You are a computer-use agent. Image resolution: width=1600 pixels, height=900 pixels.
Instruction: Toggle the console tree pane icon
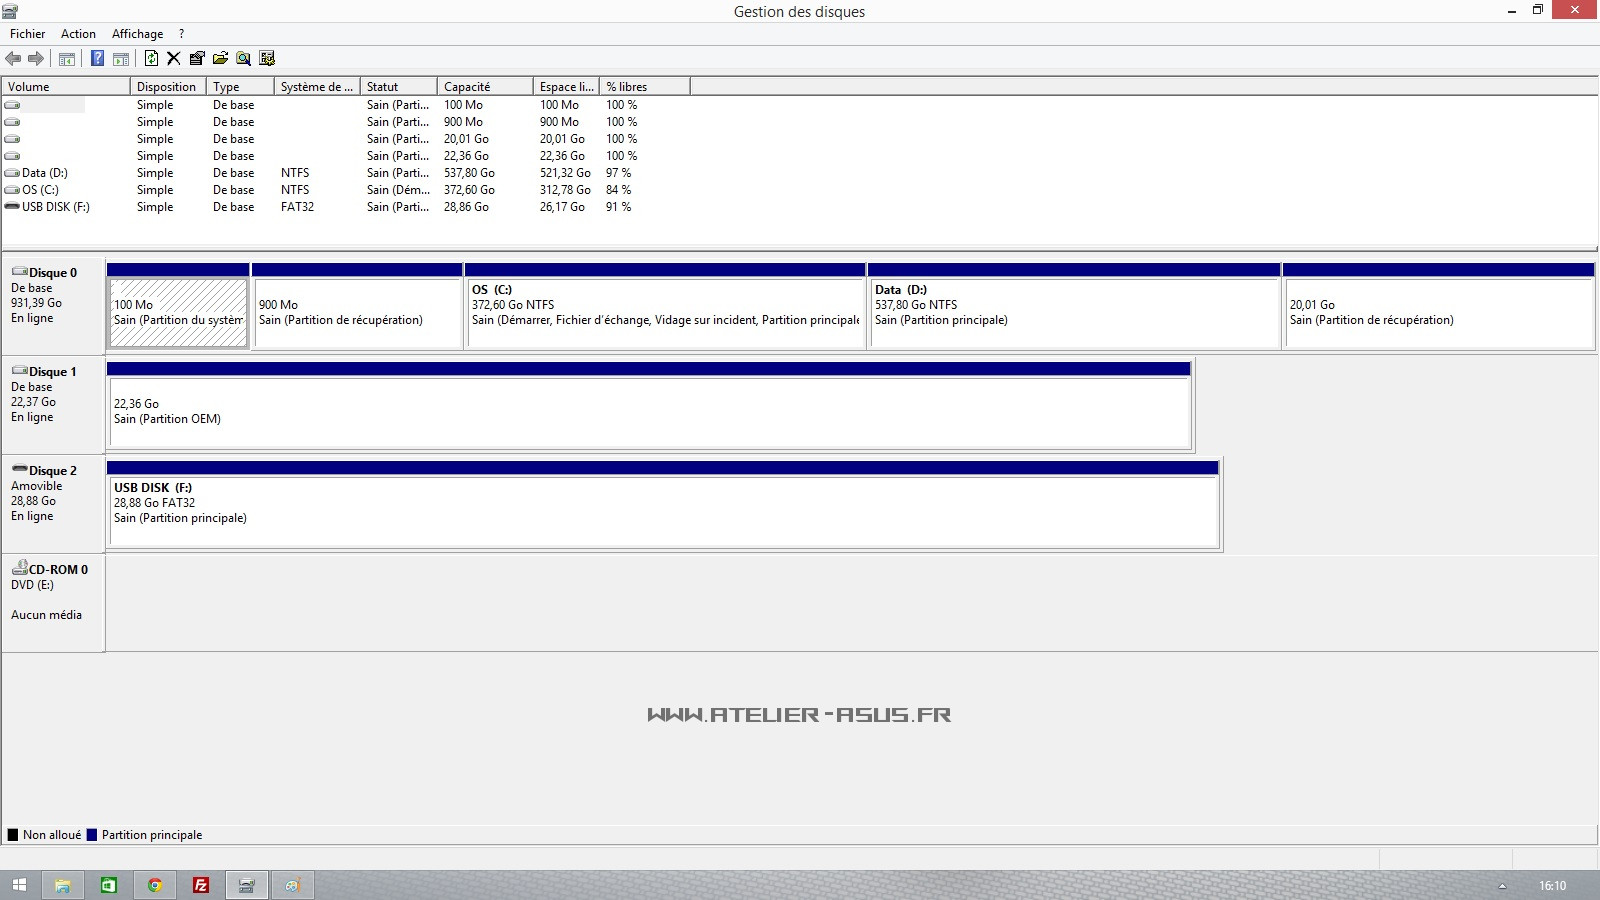(67, 58)
